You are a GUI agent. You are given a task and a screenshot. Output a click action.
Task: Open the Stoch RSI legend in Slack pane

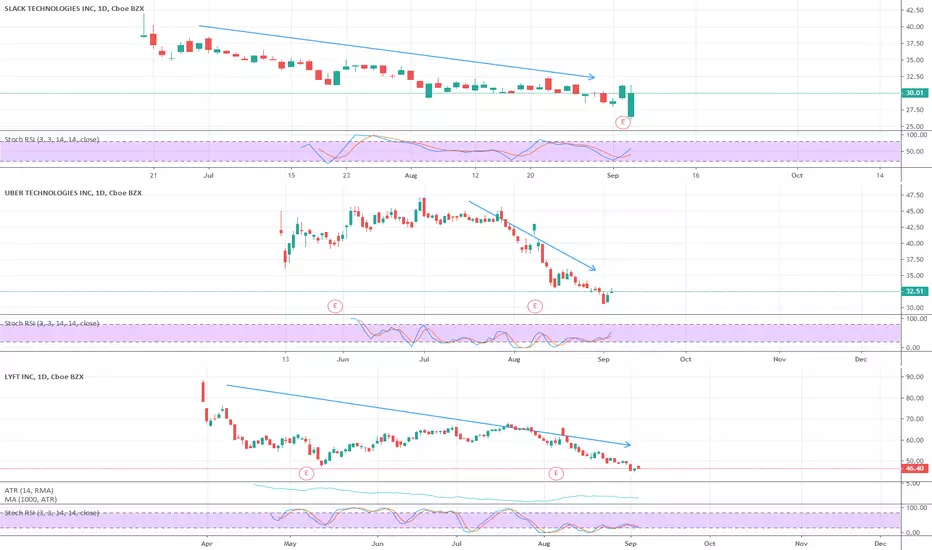pyautogui.click(x=52, y=139)
